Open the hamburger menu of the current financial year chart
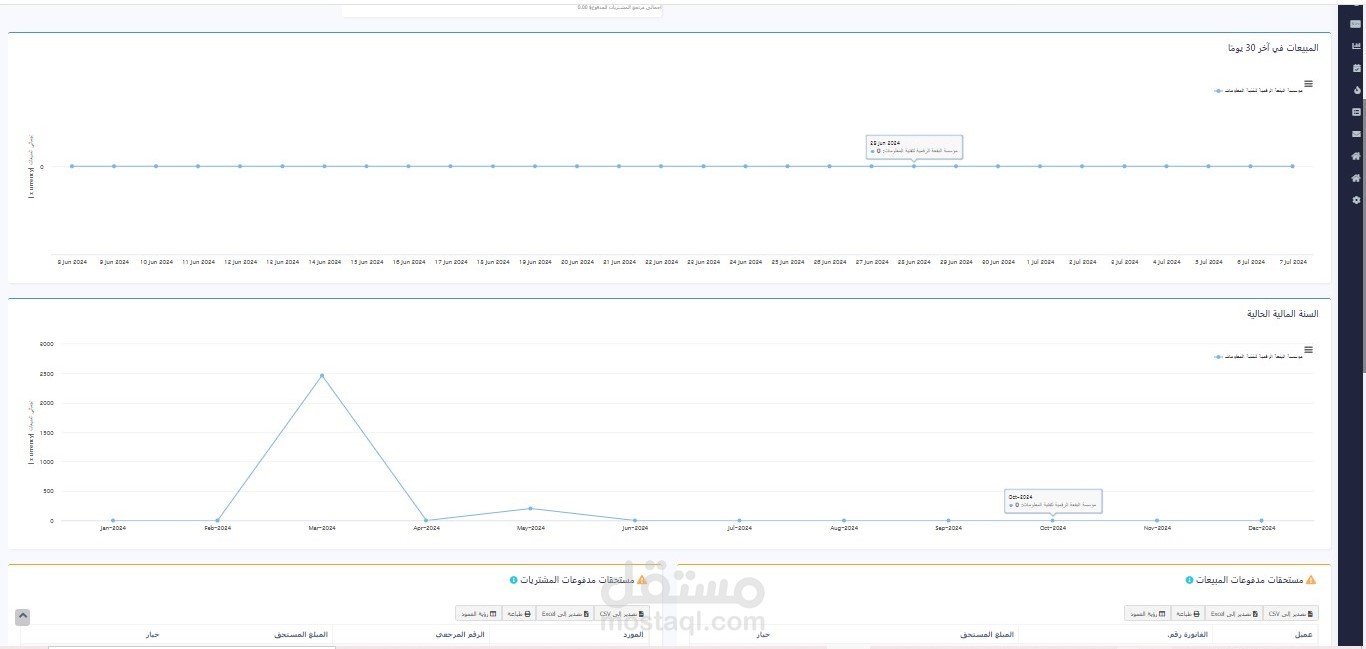Screen dimensions: 1366x649 pos(1308,350)
